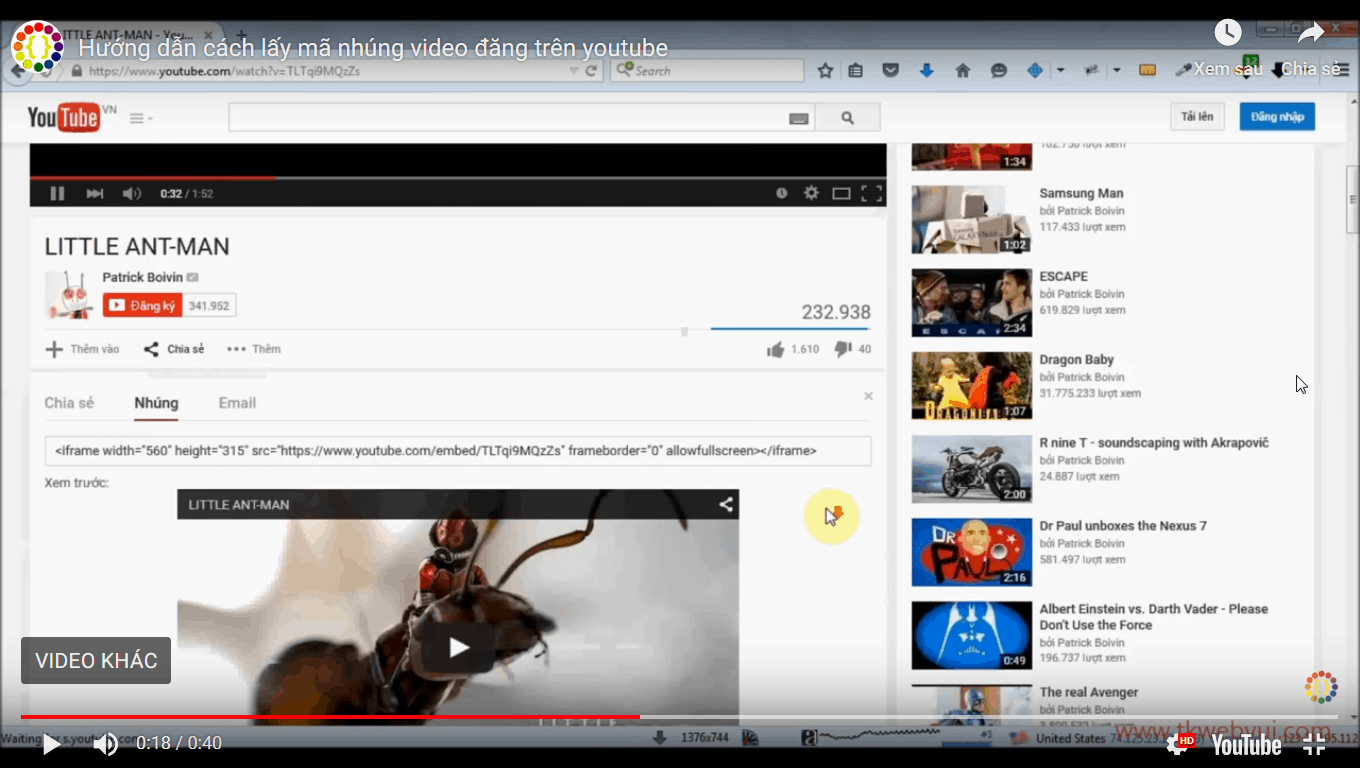Close the share panel with the X
The height and width of the screenshot is (768, 1360).
pyautogui.click(x=868, y=396)
